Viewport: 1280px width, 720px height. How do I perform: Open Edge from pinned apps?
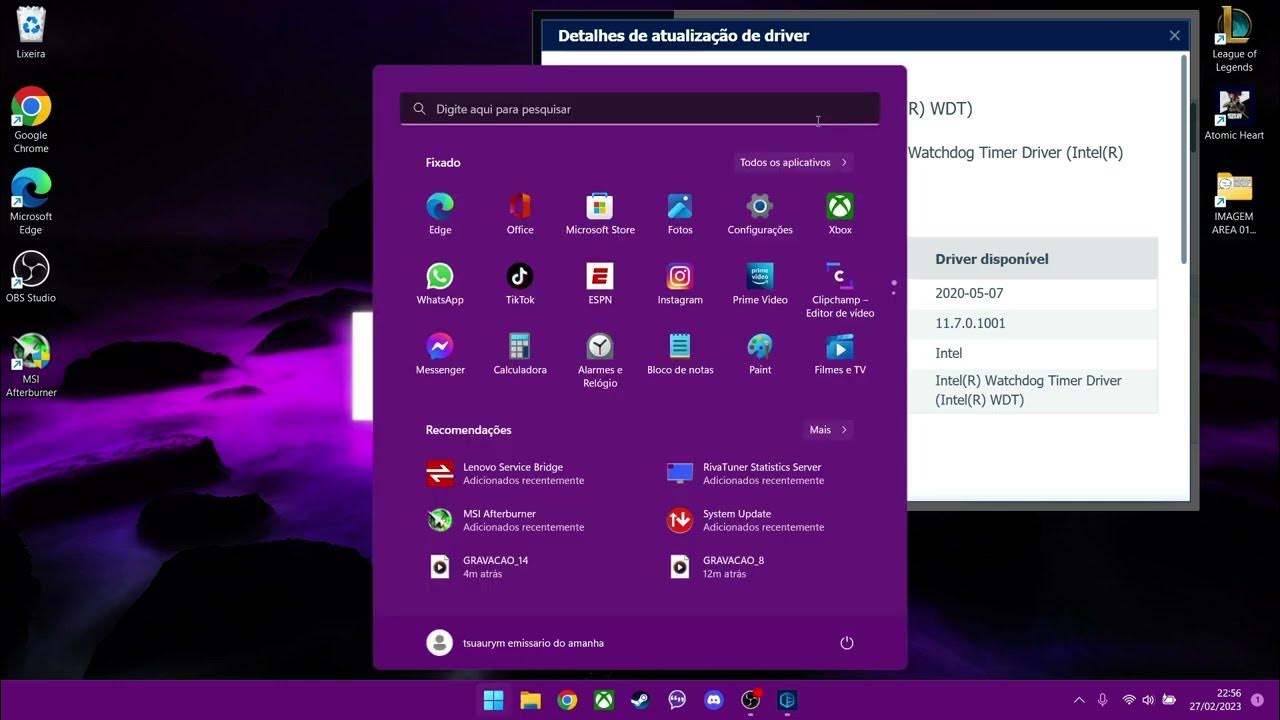440,215
